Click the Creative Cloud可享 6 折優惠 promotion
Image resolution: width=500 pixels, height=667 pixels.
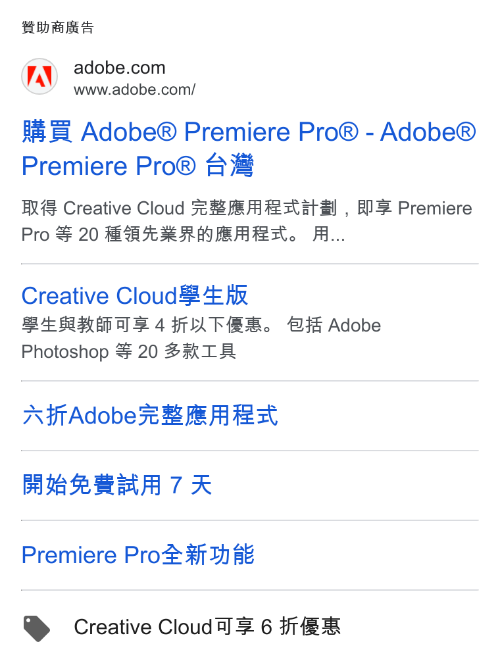point(207,627)
